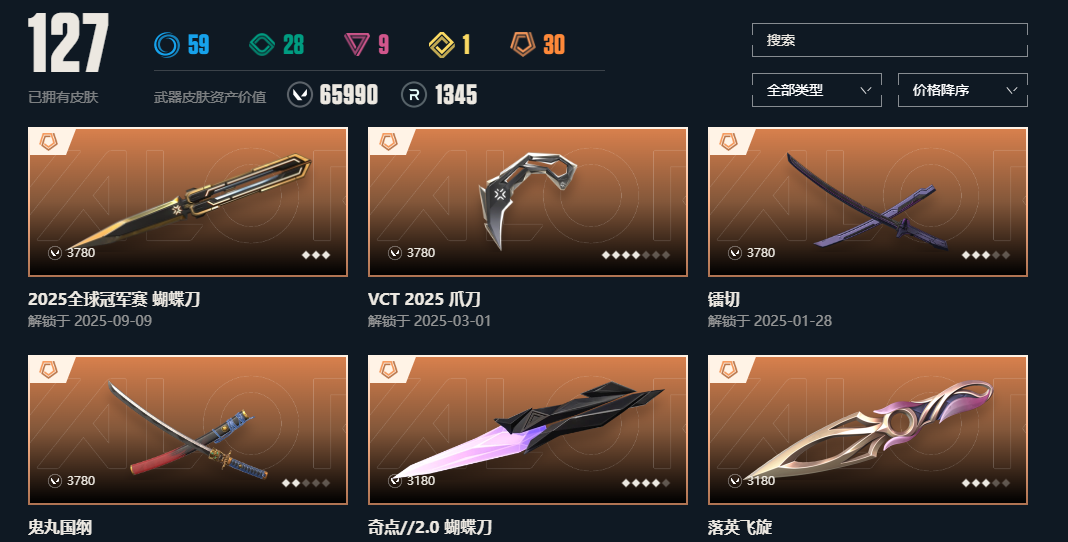Click the chevron arrow on 价格降序 selector

(1011, 90)
